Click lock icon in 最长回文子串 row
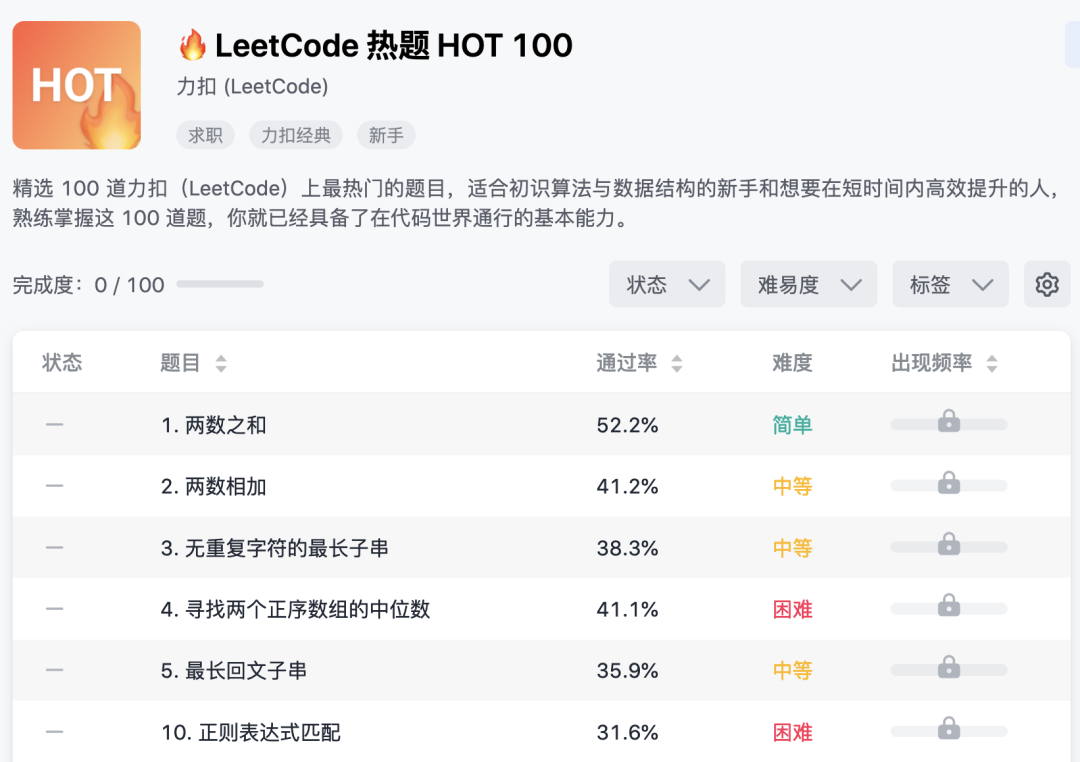This screenshot has height=762, width=1080. [949, 669]
